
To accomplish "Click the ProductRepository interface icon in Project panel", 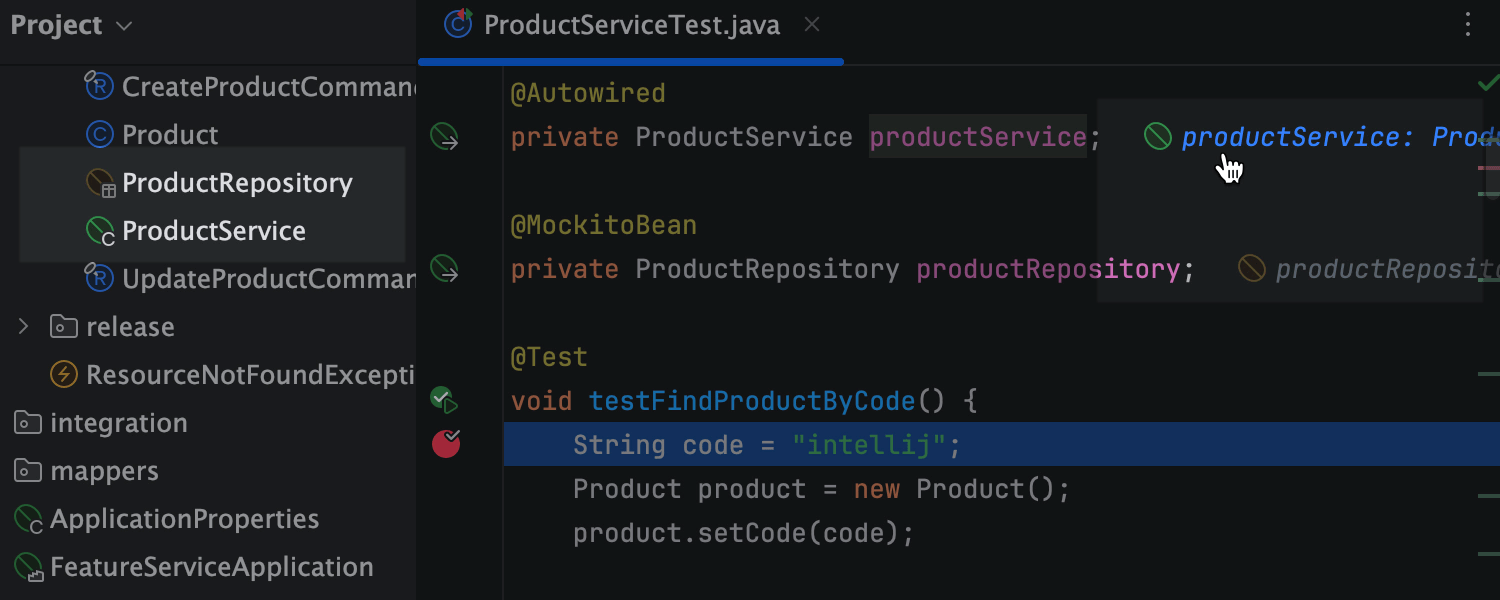I will click(99, 182).
